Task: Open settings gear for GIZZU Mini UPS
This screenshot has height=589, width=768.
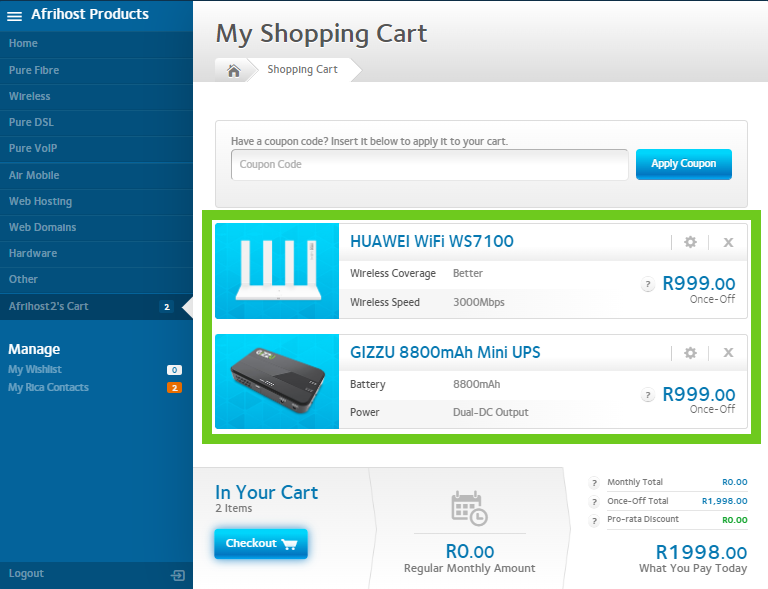Action: (690, 353)
